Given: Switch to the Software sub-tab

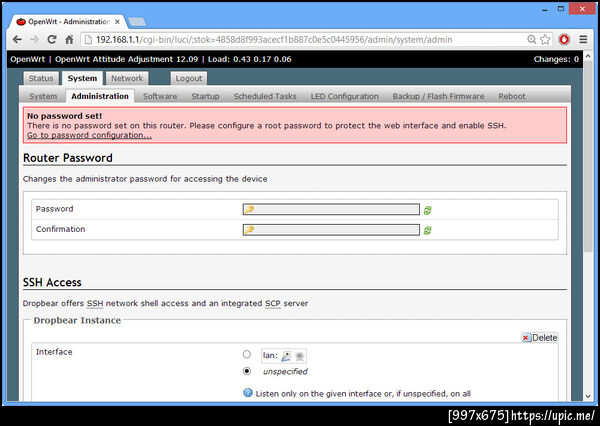Looking at the screenshot, I should (160, 96).
